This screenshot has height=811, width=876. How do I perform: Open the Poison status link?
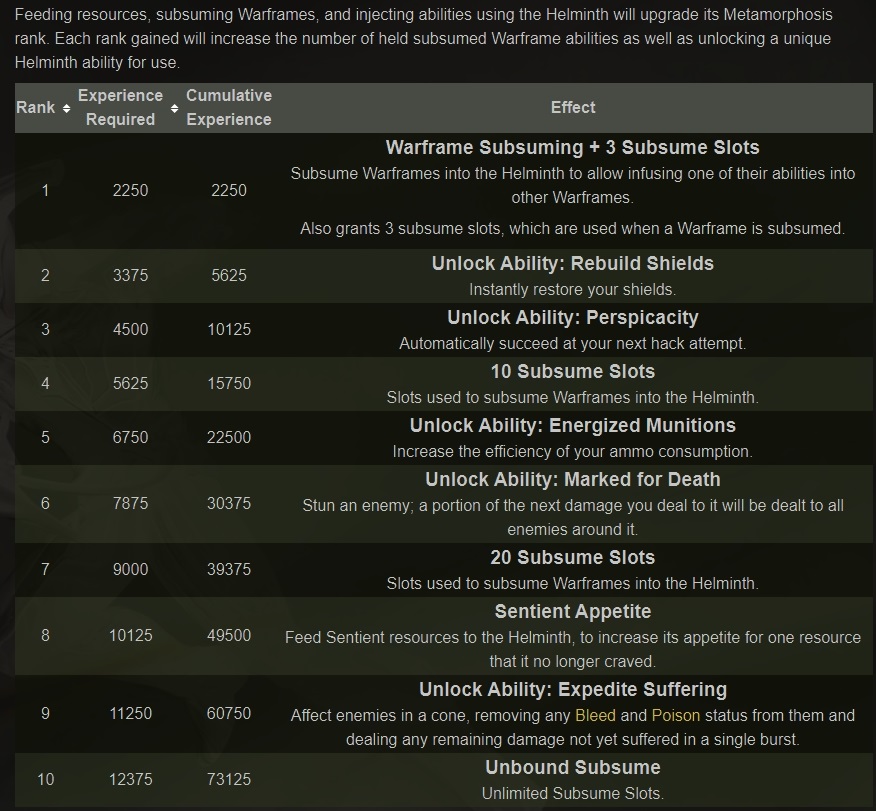[x=675, y=715]
